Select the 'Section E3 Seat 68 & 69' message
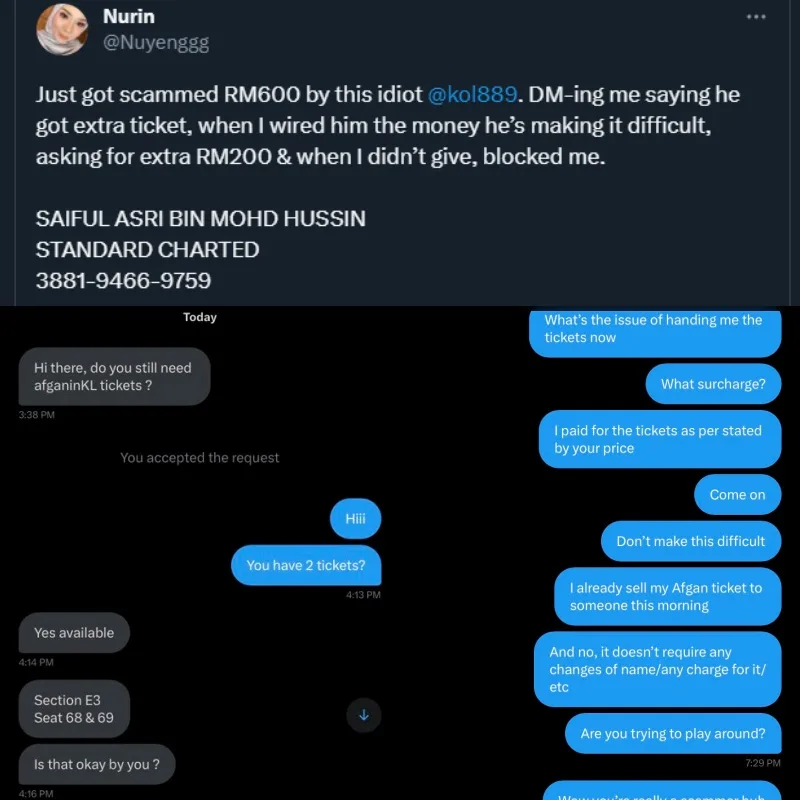Image resolution: width=800 pixels, height=800 pixels. [74, 709]
